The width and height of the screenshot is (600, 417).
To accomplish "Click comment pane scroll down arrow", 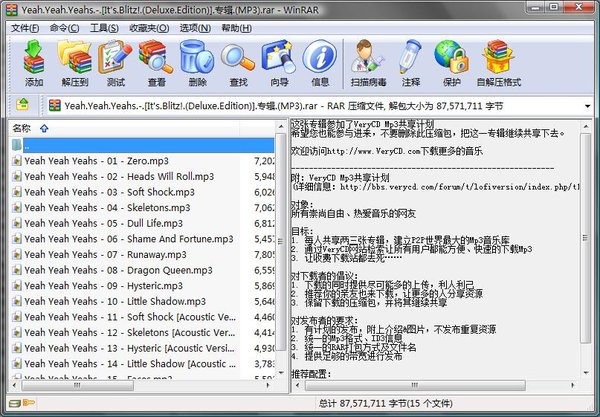I will 585,373.
